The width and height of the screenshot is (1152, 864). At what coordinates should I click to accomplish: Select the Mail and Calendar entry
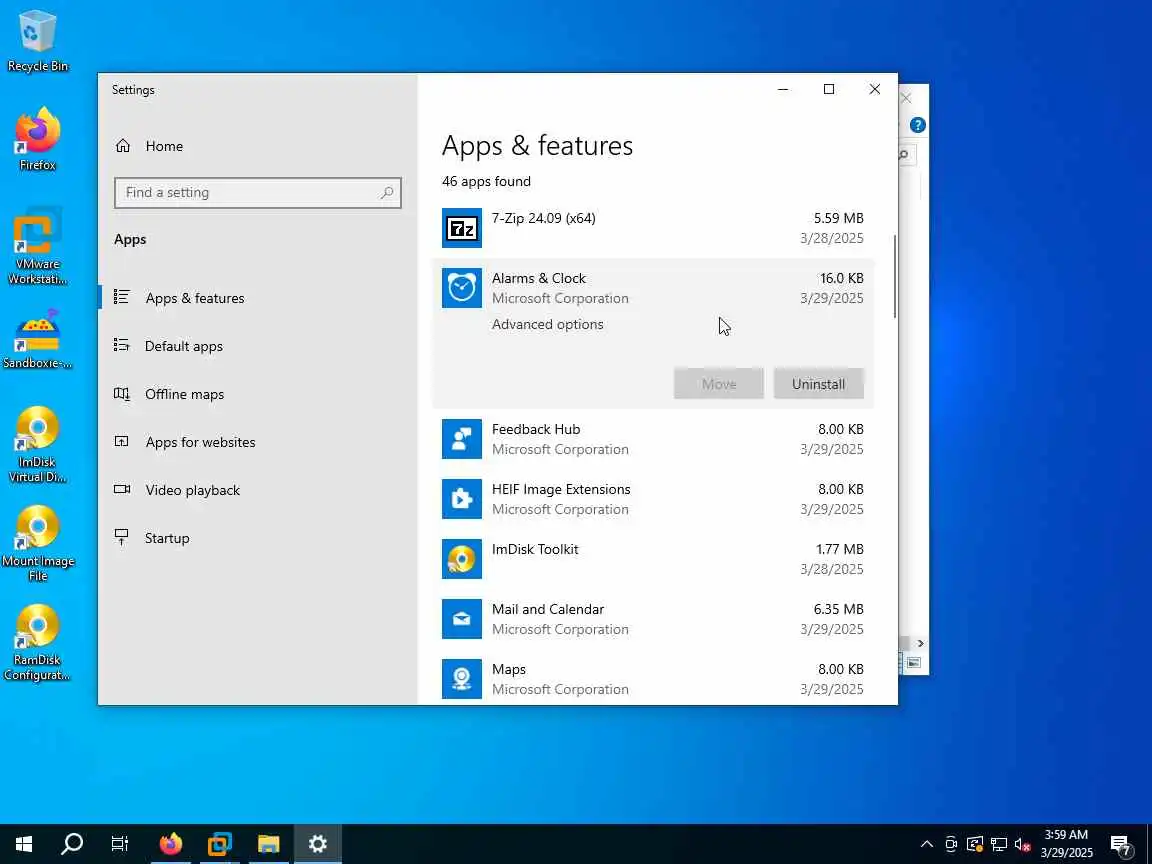653,619
